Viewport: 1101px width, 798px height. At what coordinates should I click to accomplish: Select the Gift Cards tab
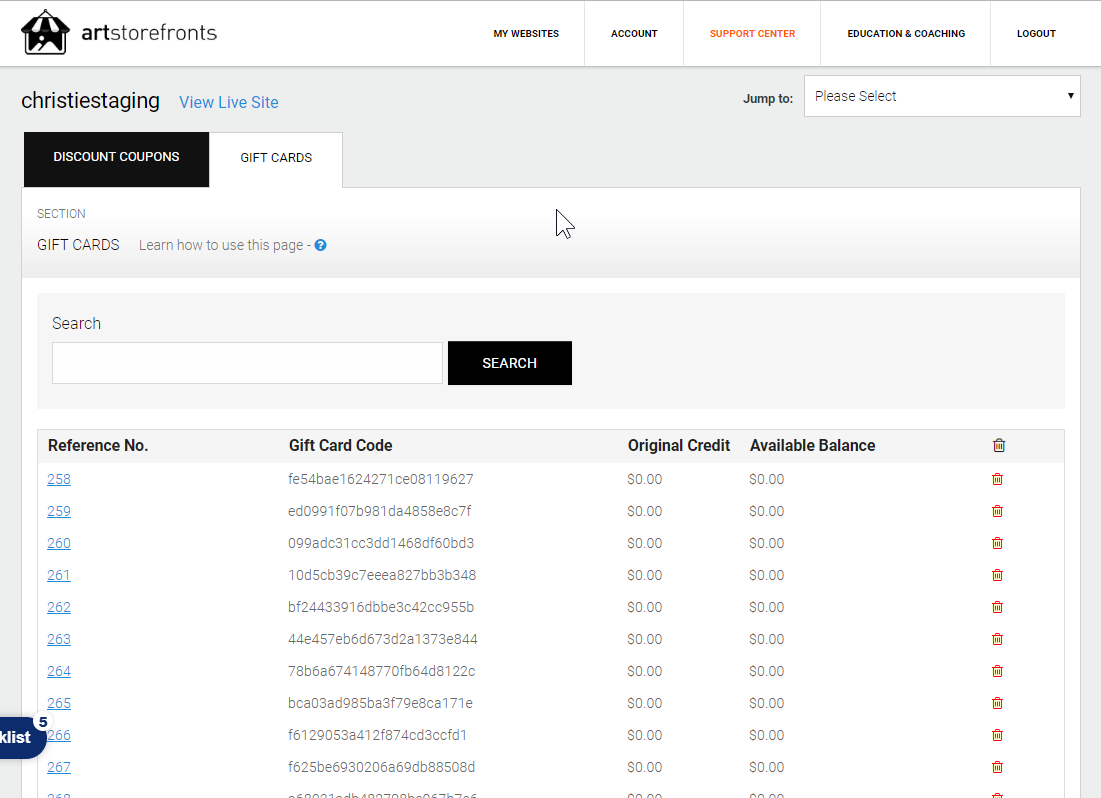tap(276, 158)
